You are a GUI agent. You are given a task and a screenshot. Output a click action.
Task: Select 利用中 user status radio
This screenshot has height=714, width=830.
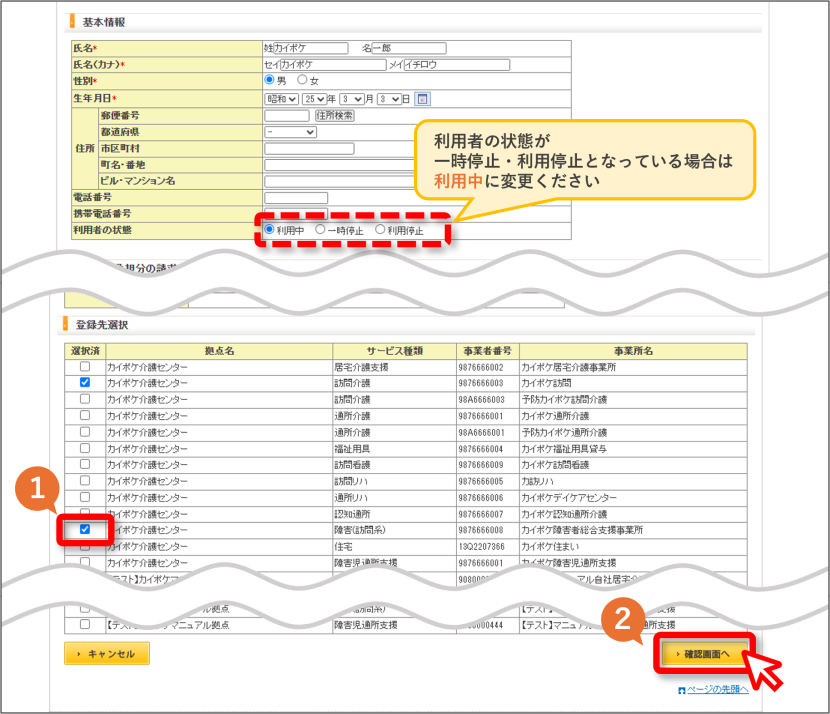[269, 230]
